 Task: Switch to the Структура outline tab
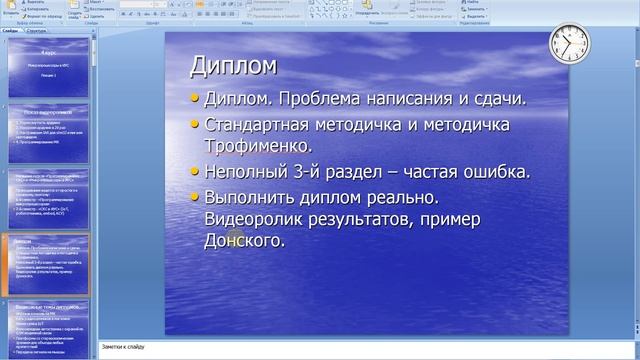[36, 31]
